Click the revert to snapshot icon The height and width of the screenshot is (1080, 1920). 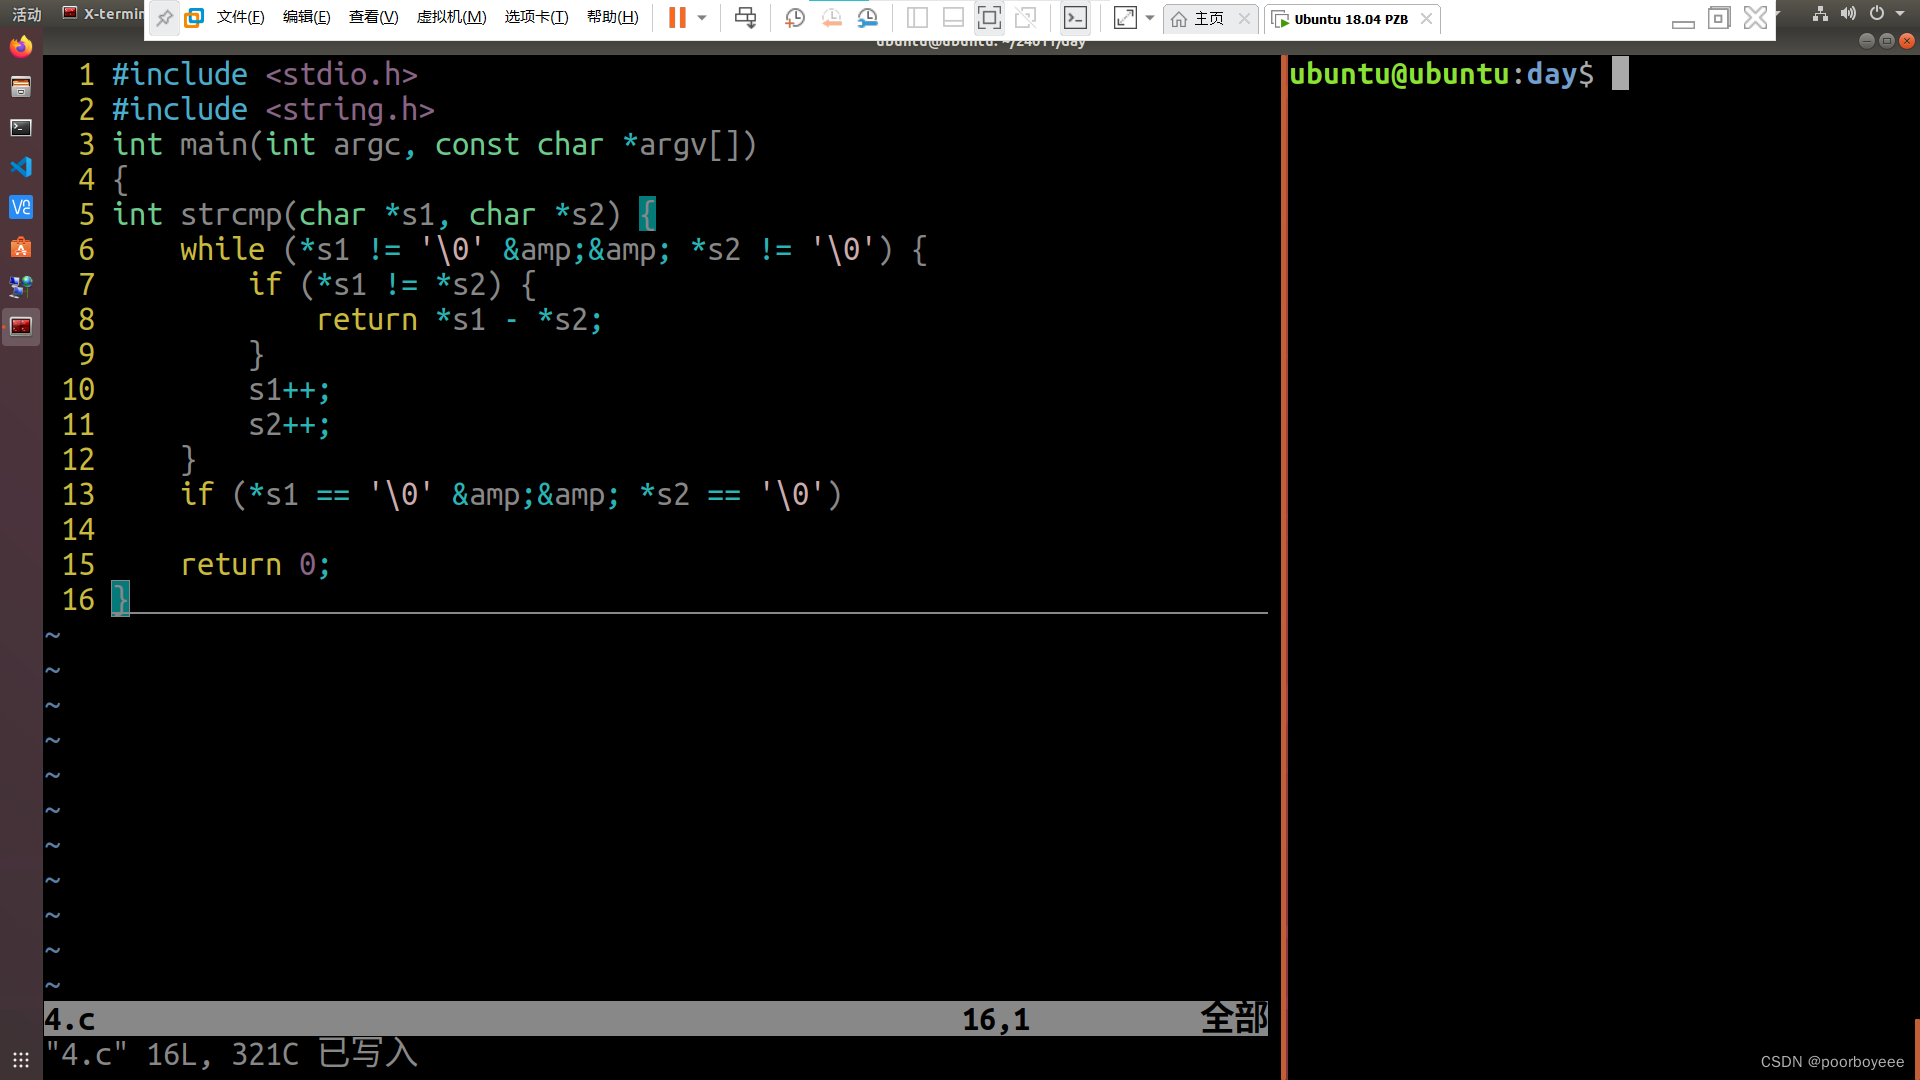(x=831, y=17)
